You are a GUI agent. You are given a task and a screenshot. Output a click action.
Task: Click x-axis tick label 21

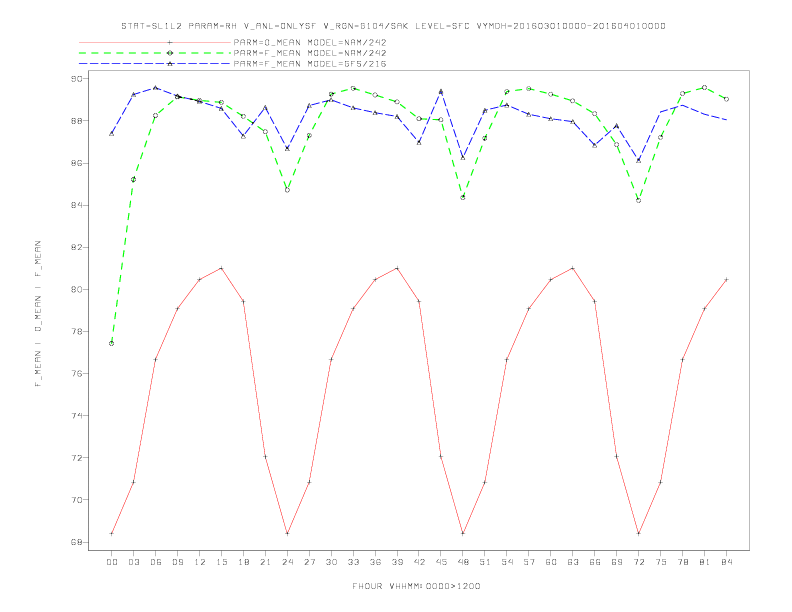click(x=265, y=562)
